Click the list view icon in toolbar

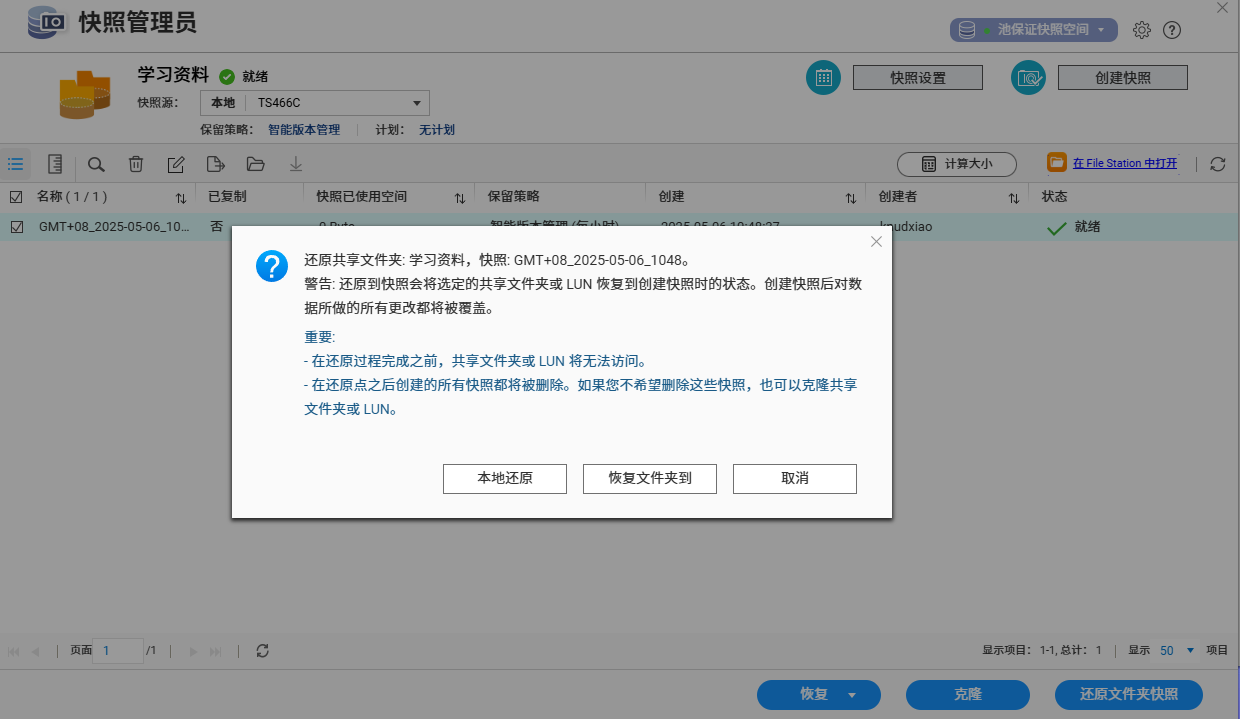pos(16,164)
